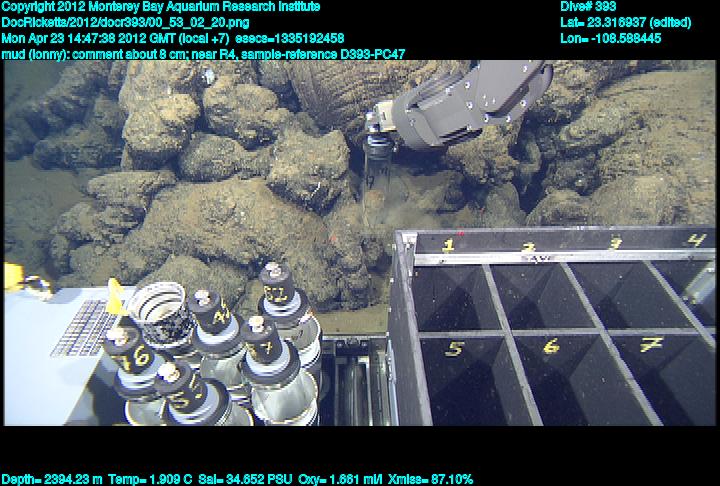Click the copyright Monterey Bay Aquarium text
The height and width of the screenshot is (486, 720).
click(161, 6)
